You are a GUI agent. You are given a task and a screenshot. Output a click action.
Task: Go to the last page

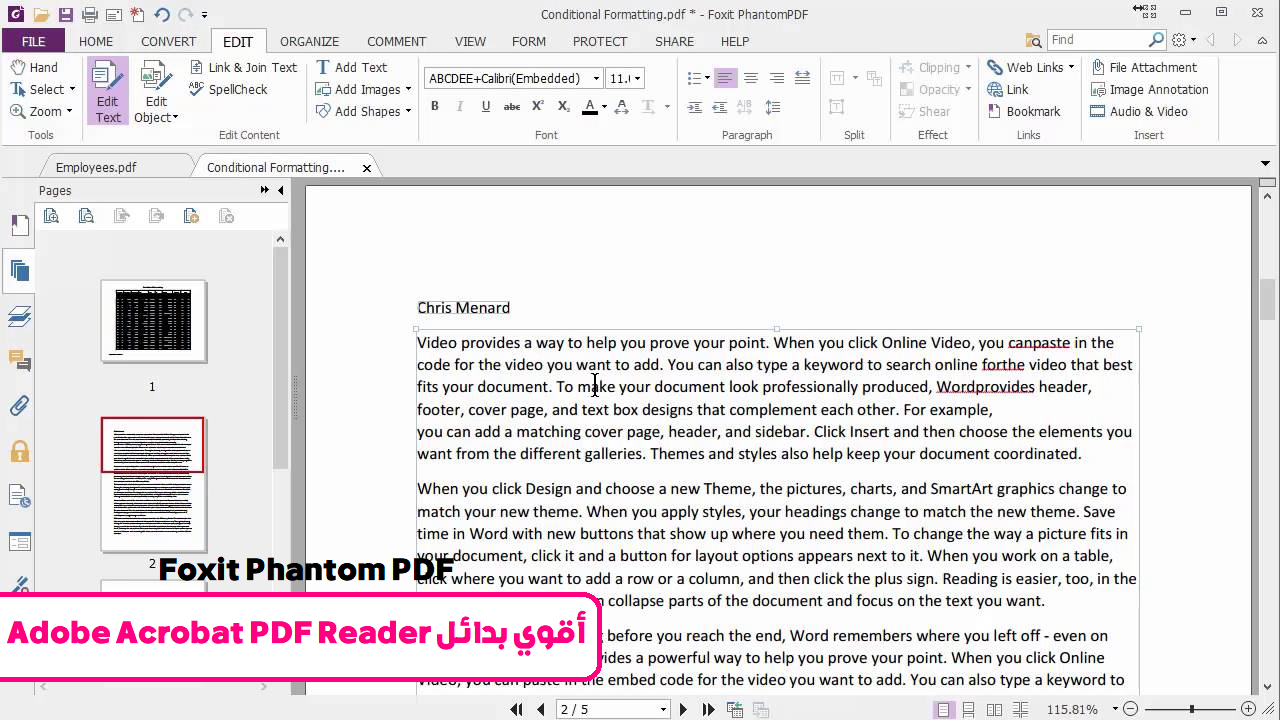(708, 709)
